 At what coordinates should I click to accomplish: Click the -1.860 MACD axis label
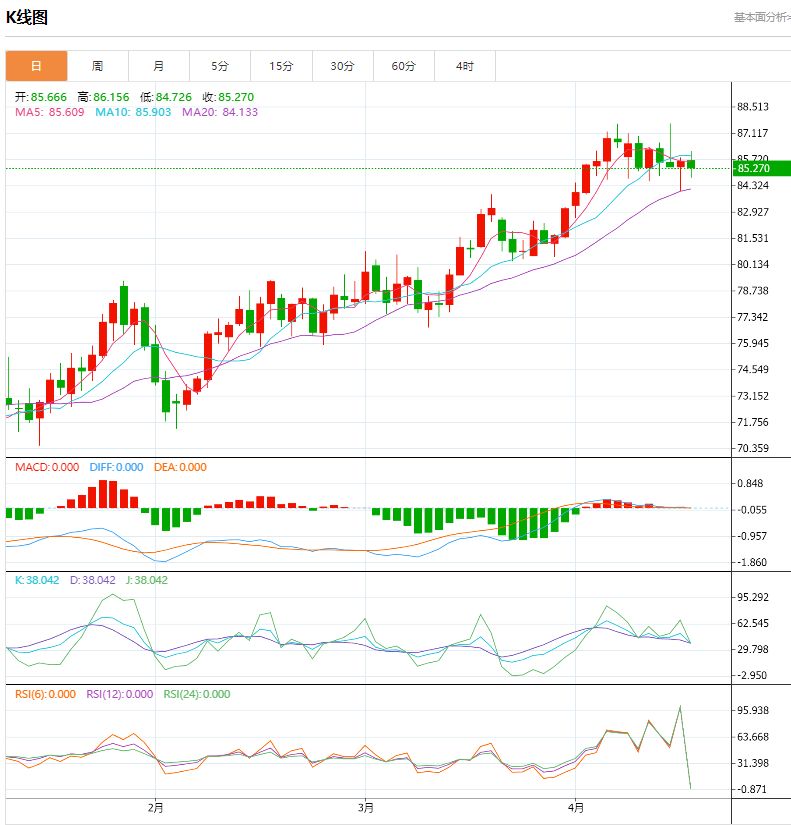[x=752, y=562]
